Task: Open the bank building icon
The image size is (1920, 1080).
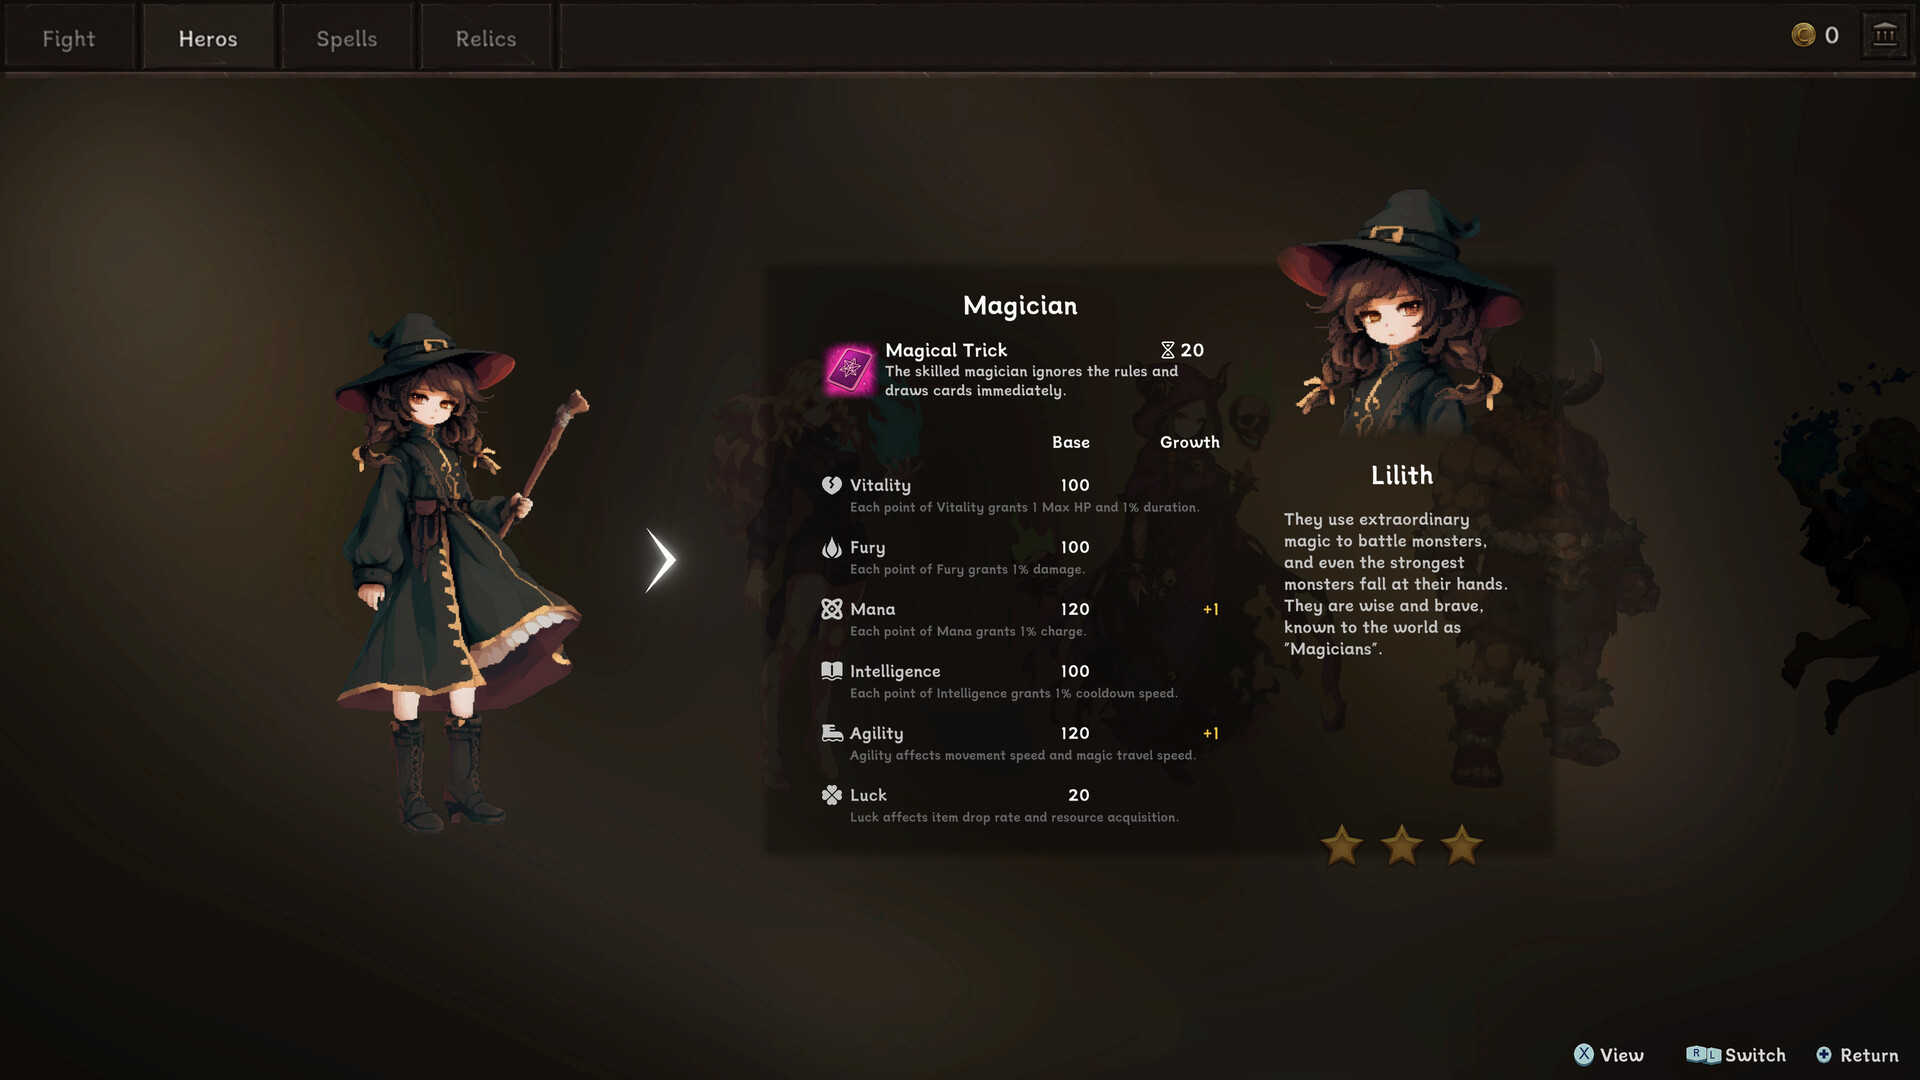Action: pos(1885,35)
